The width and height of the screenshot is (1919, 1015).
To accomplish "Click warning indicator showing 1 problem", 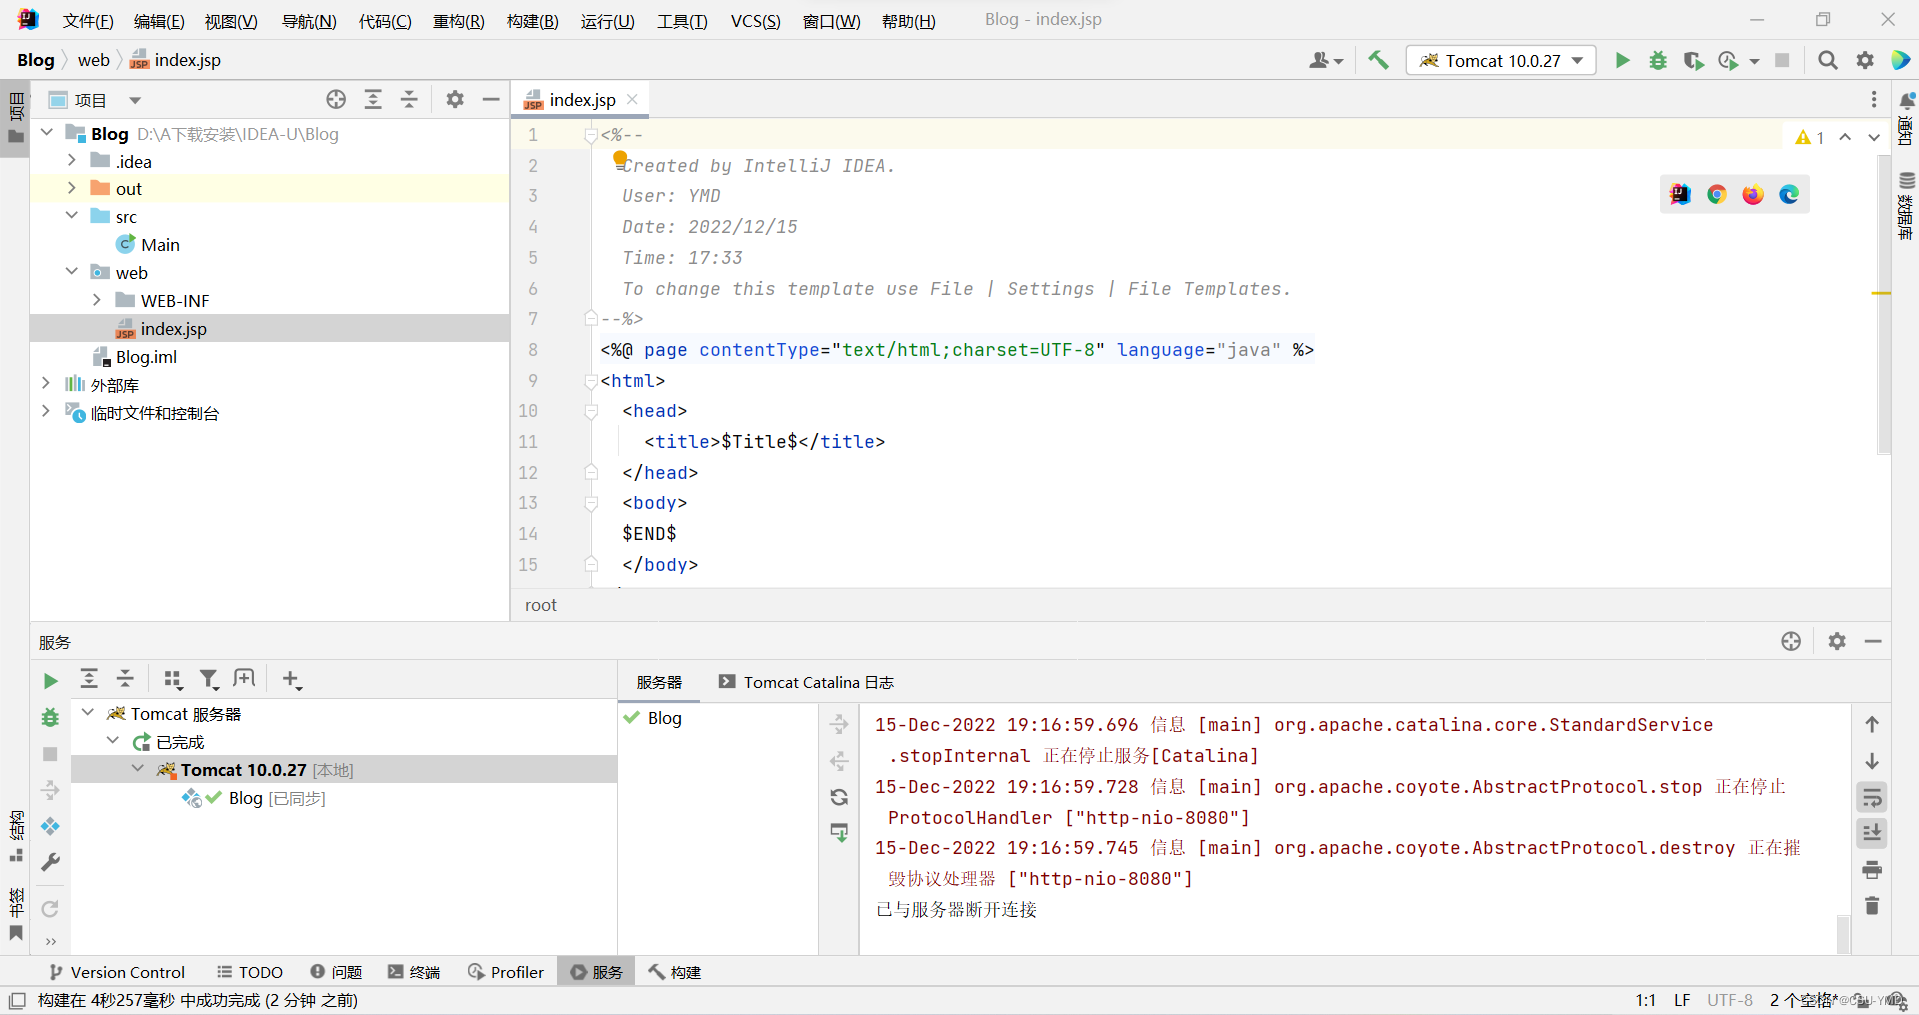I will pos(1810,138).
